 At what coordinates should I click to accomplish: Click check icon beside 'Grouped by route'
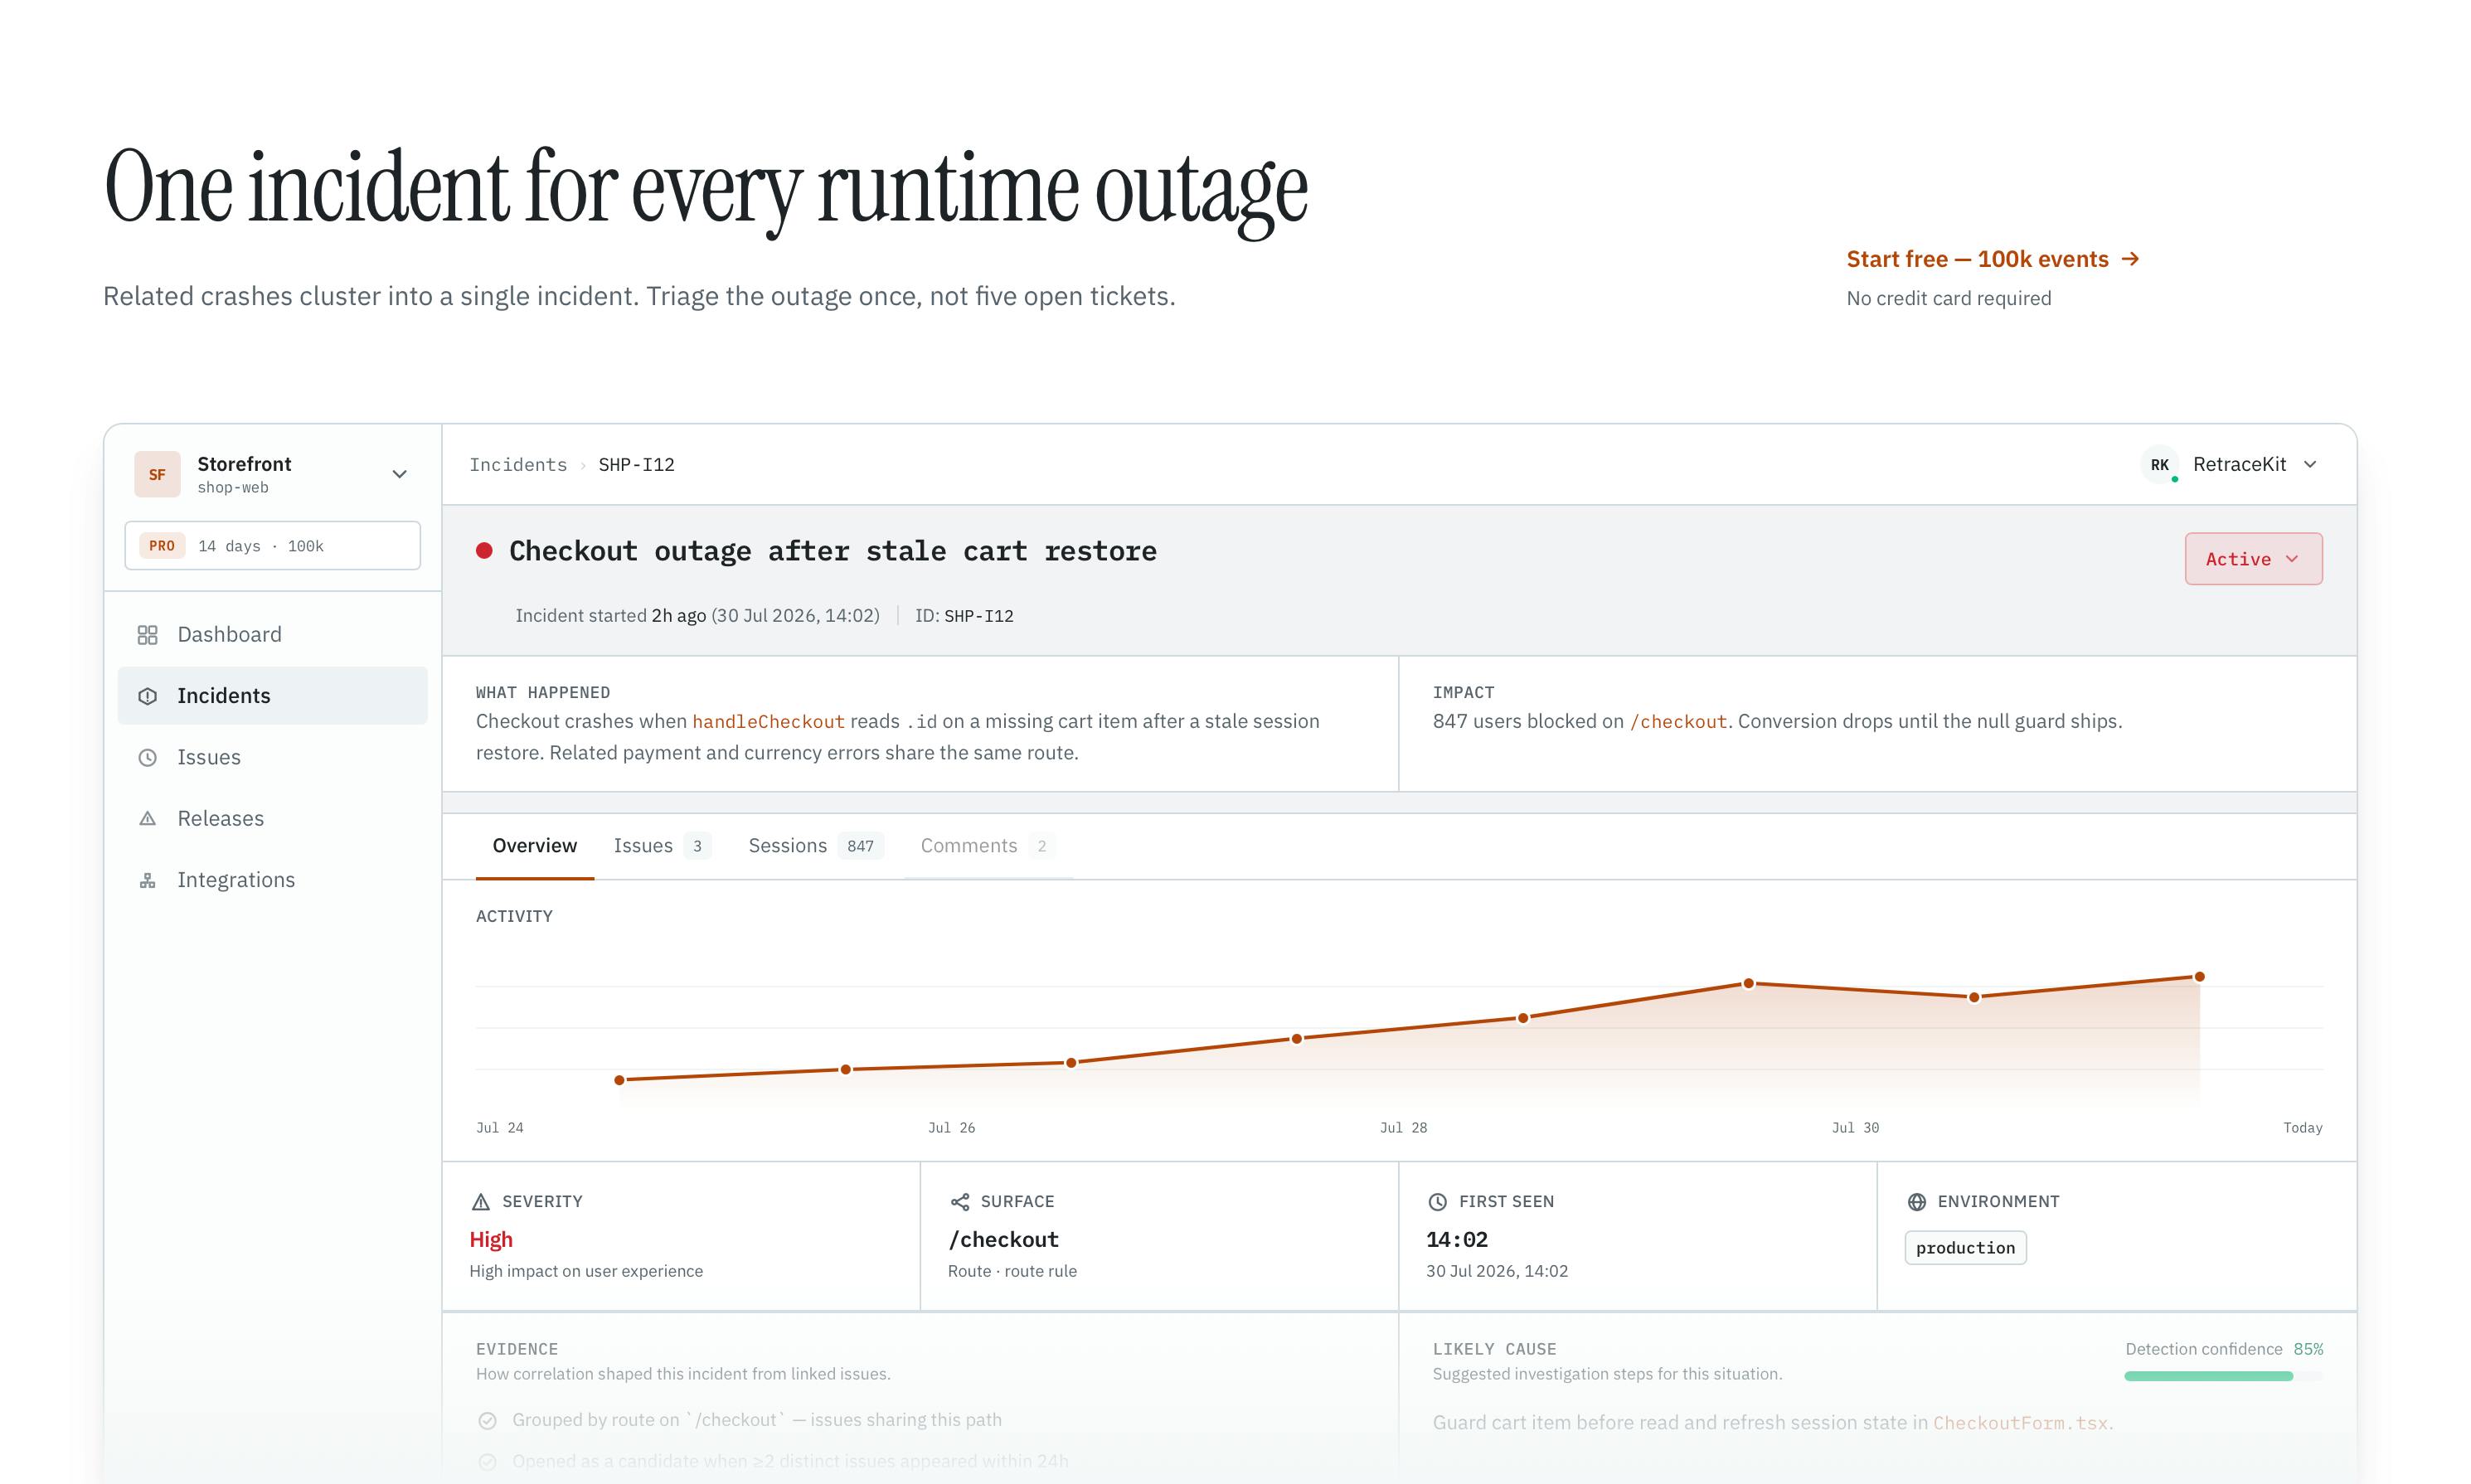[x=487, y=1420]
